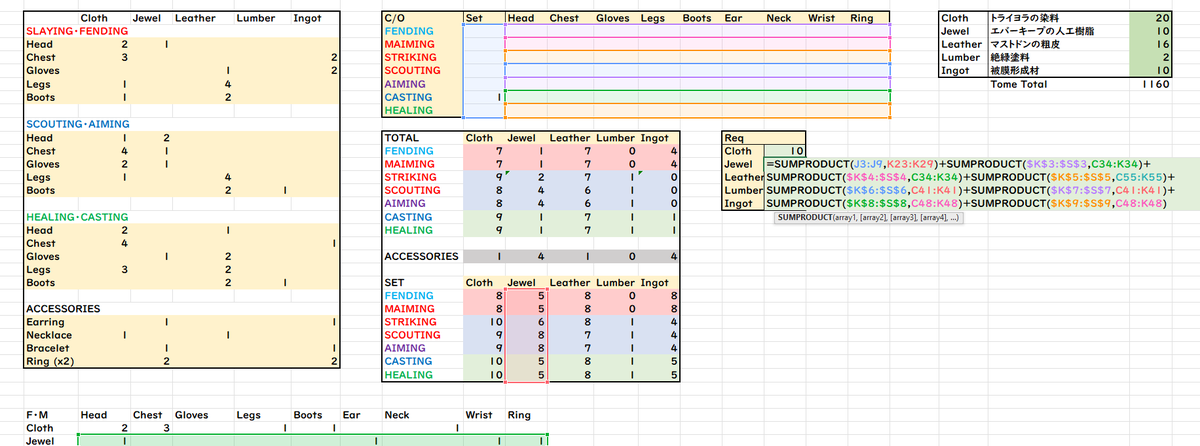
Task: Click the Req header cell
Action: click(732, 137)
